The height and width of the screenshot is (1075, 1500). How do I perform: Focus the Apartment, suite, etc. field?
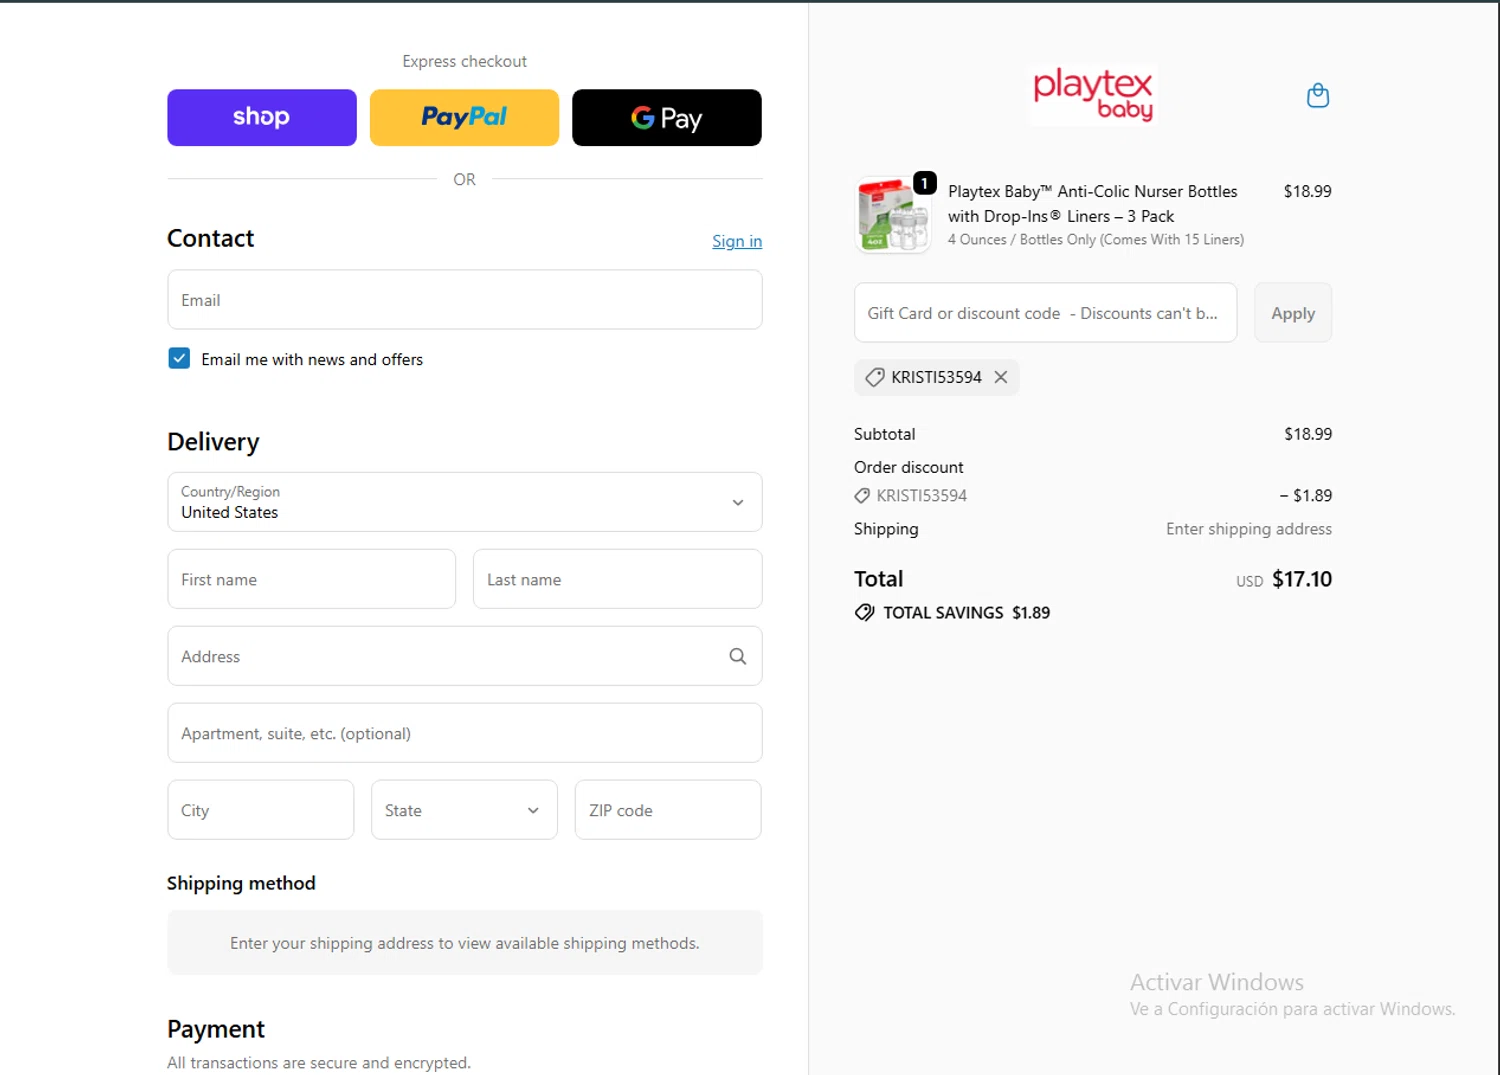pyautogui.click(x=465, y=733)
